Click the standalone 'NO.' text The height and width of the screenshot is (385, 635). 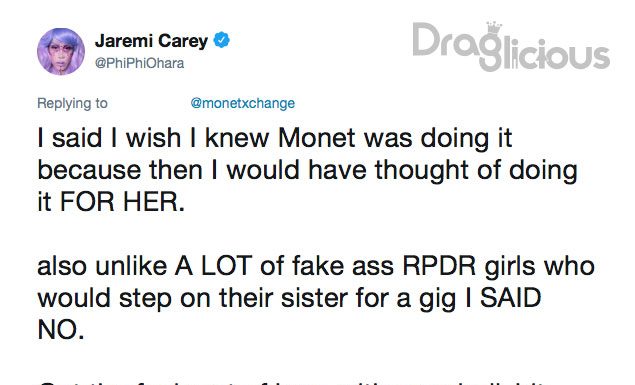coord(61,330)
